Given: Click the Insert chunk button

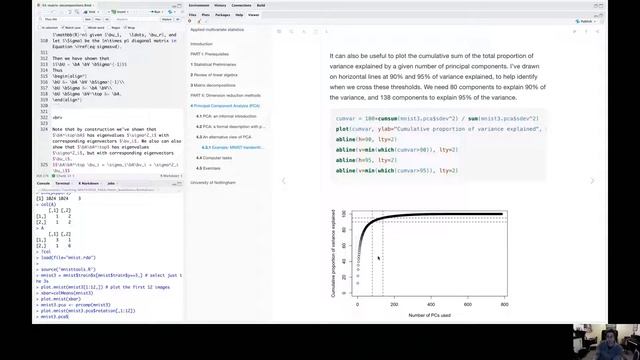Looking at the screenshot, I should click(x=120, y=12).
